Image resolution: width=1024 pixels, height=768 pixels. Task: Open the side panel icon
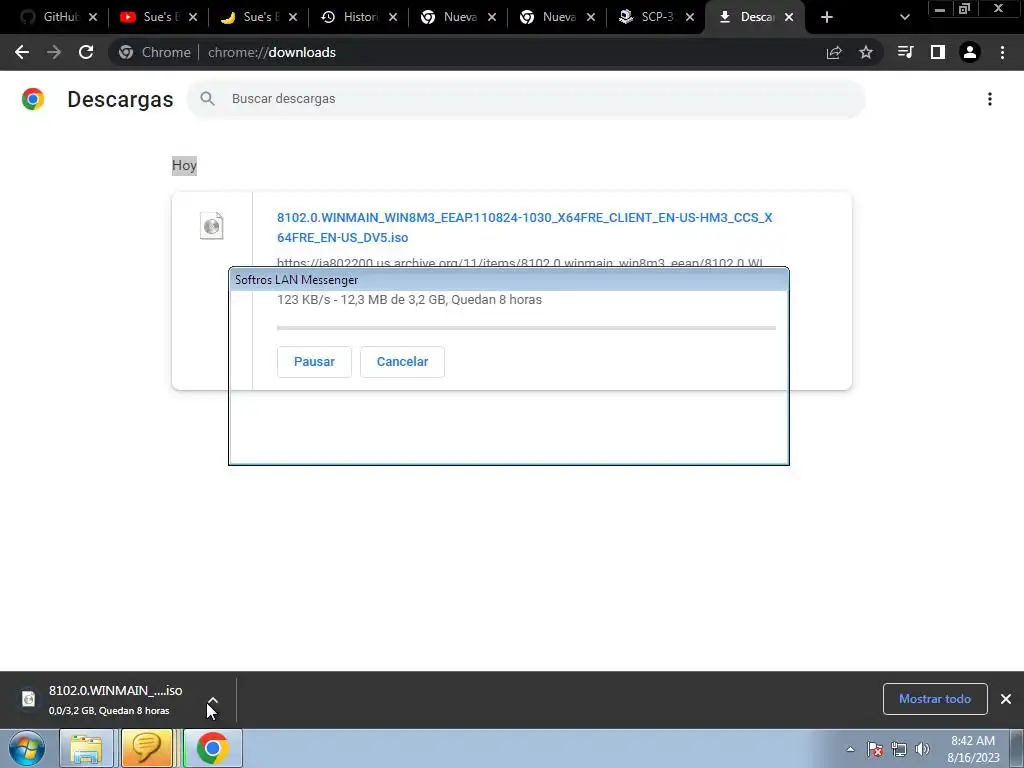pos(938,52)
